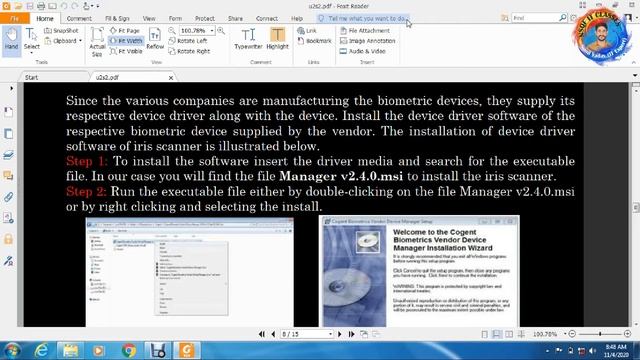Set view to Fit Page
640x360 pixels.
pyautogui.click(x=124, y=31)
